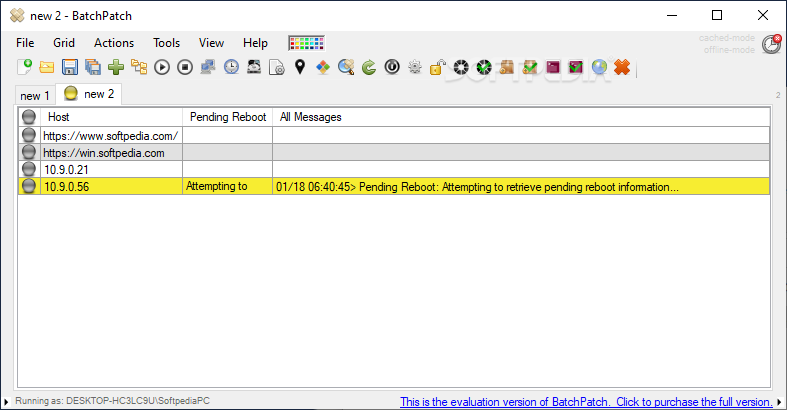Open the Actions menu
Image resolution: width=787 pixels, height=410 pixels.
tap(114, 43)
